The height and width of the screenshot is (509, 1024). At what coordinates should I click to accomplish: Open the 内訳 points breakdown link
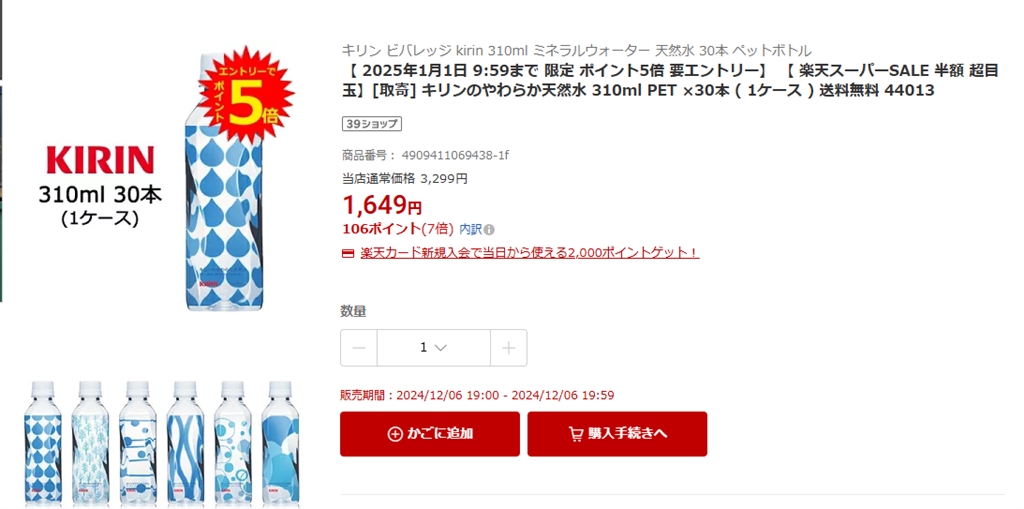click(470, 229)
